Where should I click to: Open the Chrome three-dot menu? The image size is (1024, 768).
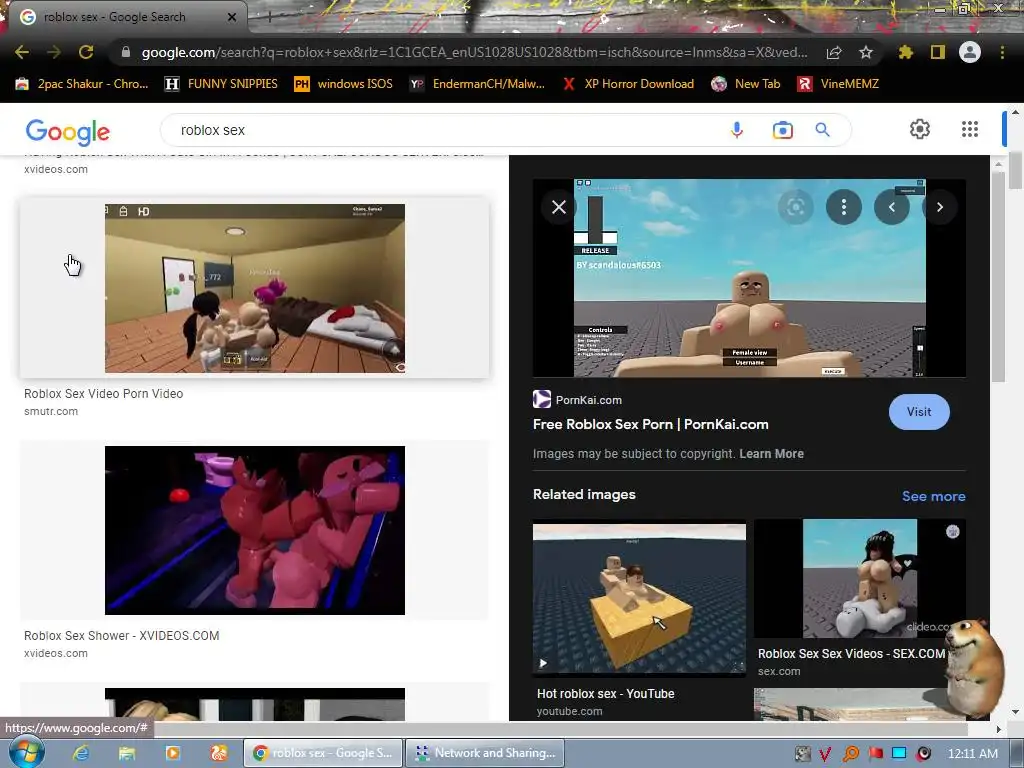(1002, 52)
